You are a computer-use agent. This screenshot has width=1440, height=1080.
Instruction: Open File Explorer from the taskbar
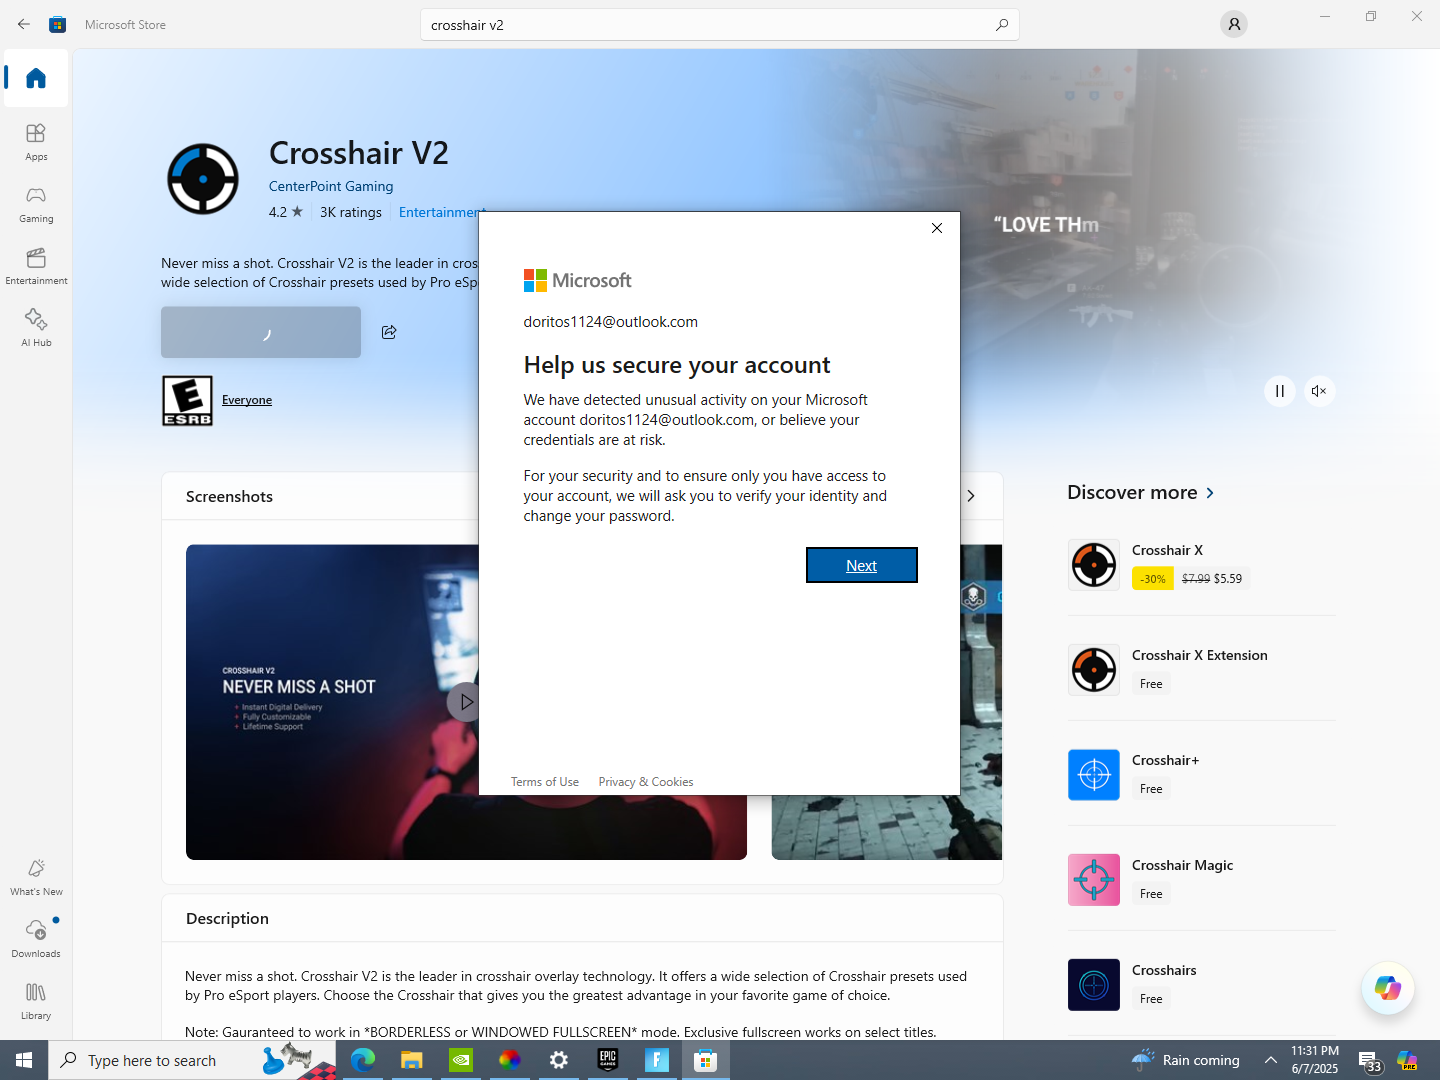tap(412, 1060)
